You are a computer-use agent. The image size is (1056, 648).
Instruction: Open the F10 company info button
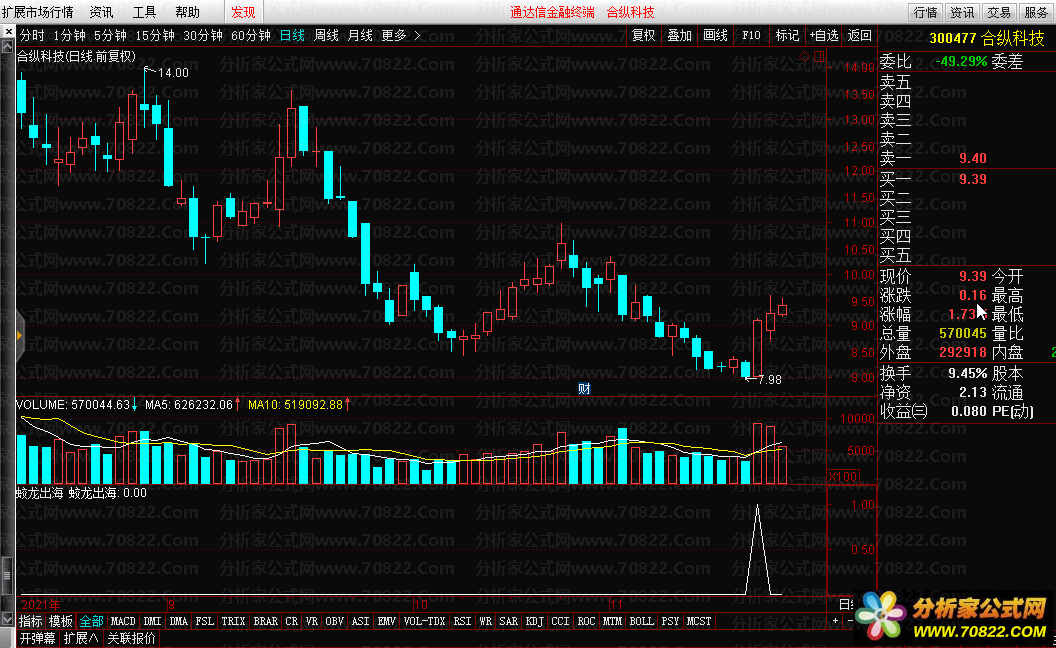[x=751, y=35]
